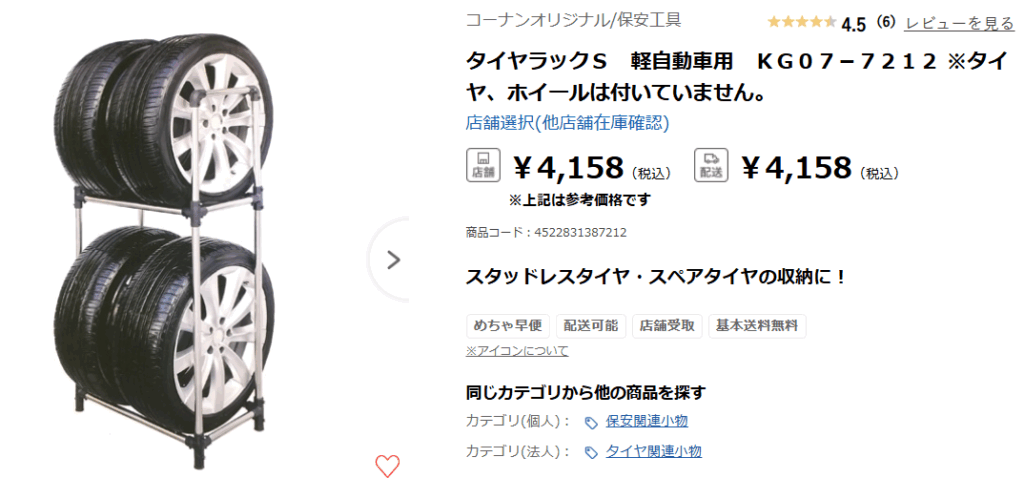The width and height of the screenshot is (1024, 478).
Task: Open 店舗選択(他店舗在庫確認) store selection
Action: pyautogui.click(x=567, y=123)
